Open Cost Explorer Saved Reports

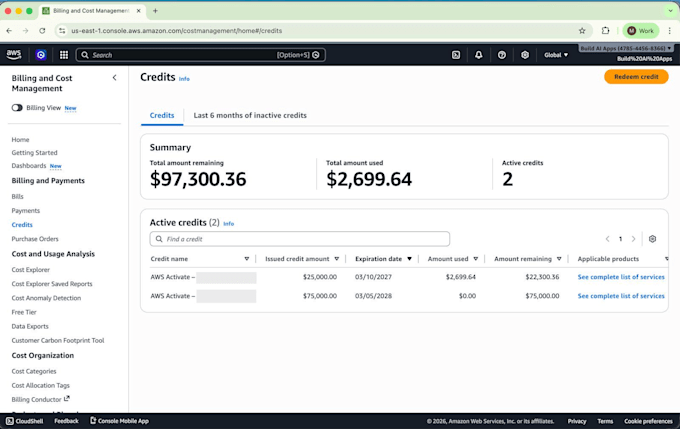52,284
